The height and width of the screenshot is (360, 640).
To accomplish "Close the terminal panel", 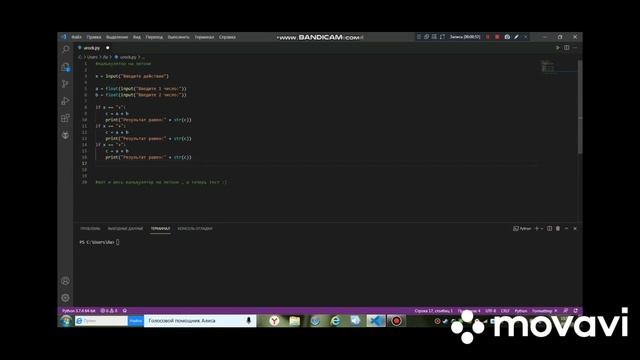I will (x=575, y=229).
